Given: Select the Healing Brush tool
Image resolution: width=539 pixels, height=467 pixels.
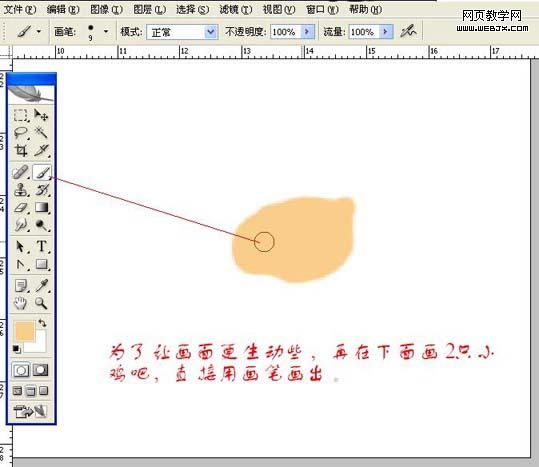Looking at the screenshot, I should [x=21, y=172].
